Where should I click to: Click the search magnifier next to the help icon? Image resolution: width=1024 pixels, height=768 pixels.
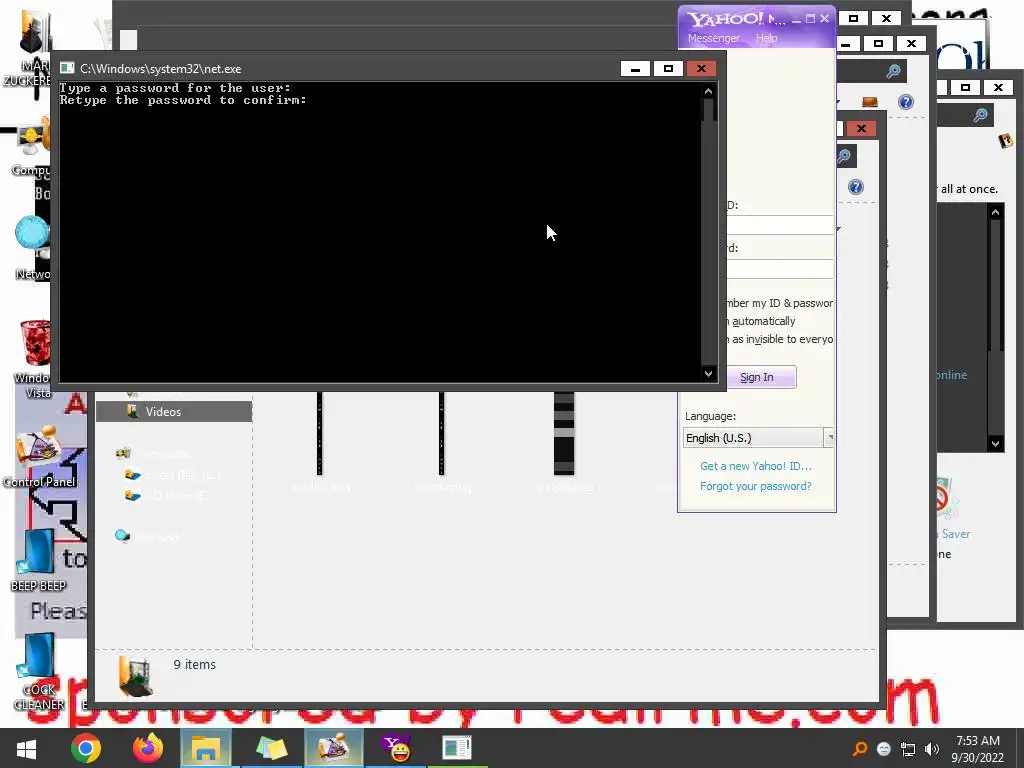[x=893, y=71]
